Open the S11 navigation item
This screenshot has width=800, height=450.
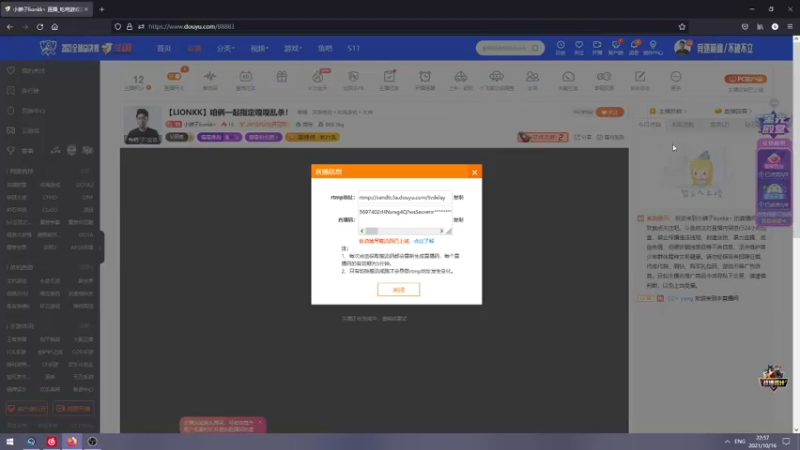[x=354, y=48]
